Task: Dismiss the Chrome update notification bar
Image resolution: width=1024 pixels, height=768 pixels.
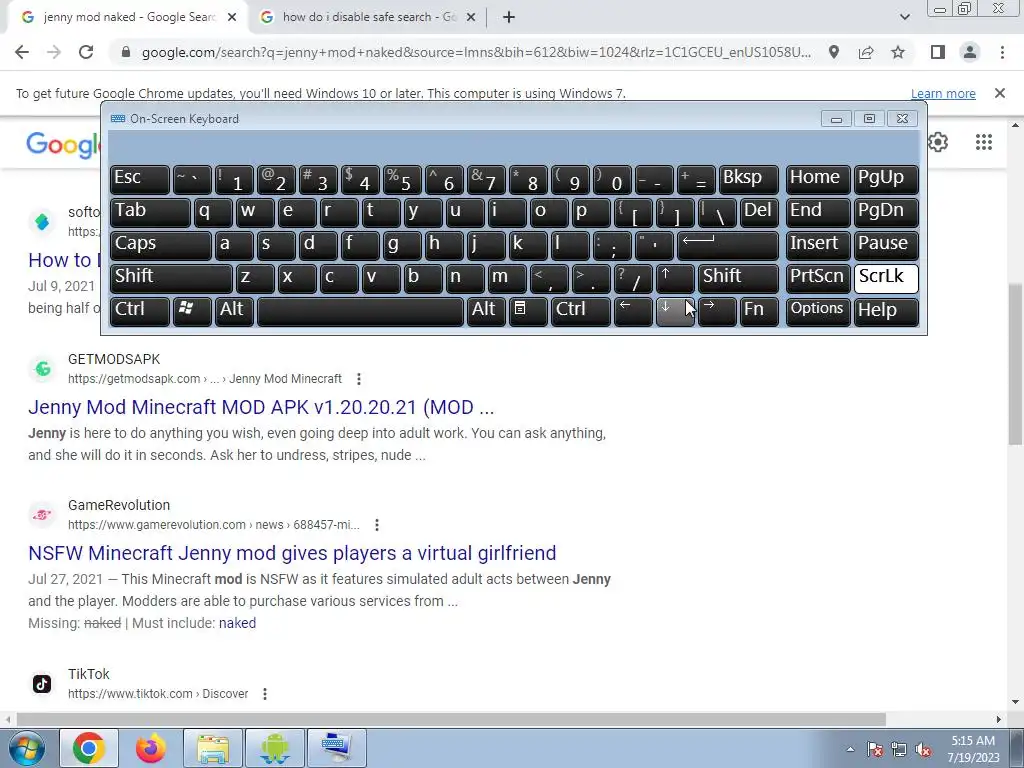Action: point(999,93)
